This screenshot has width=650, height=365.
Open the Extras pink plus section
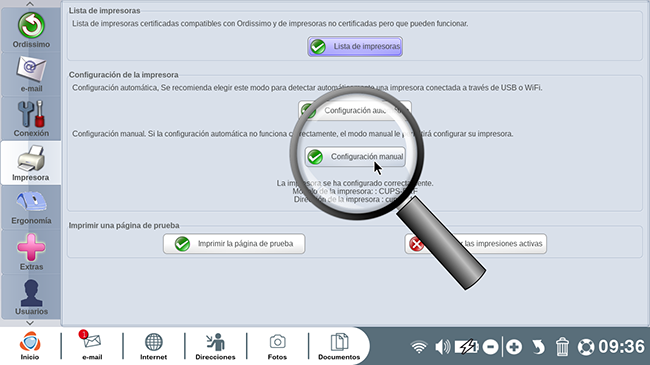tap(31, 251)
